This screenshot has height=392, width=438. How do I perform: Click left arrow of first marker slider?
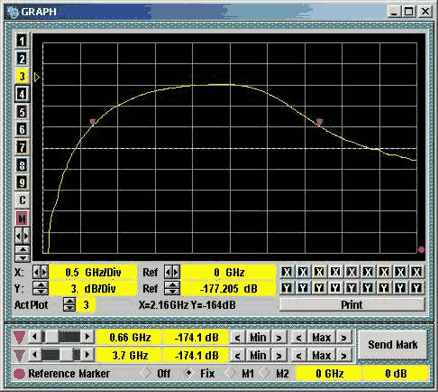tap(34, 337)
